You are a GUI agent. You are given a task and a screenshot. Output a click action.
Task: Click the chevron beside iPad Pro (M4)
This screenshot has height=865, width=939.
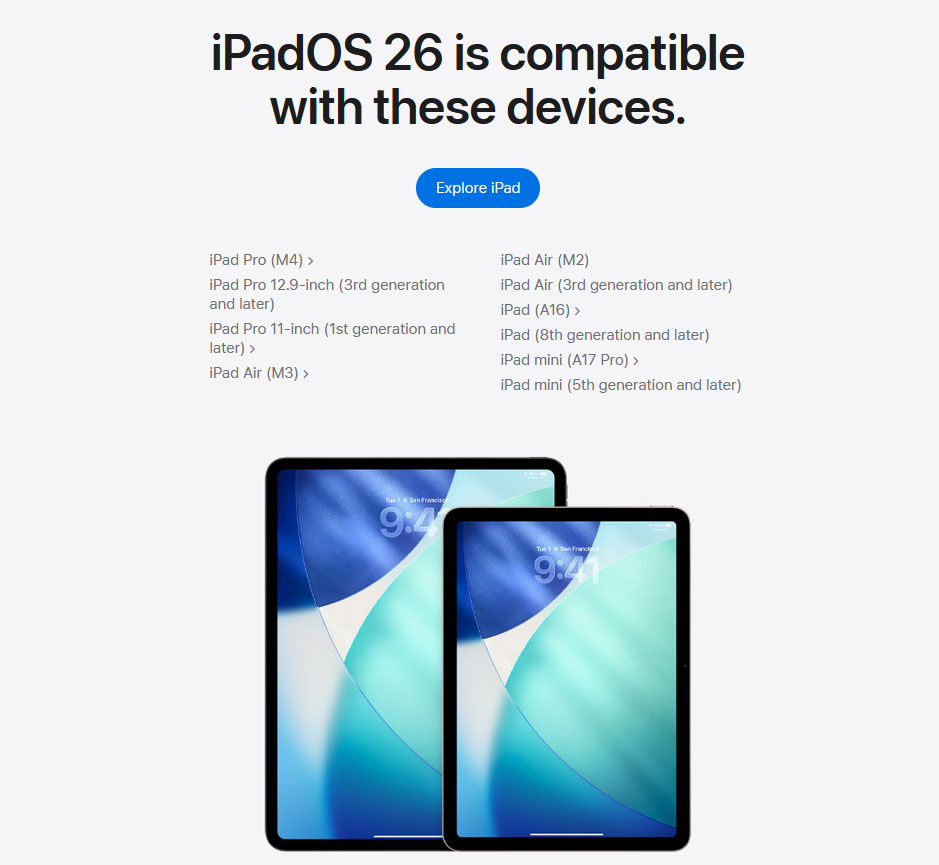point(310,261)
